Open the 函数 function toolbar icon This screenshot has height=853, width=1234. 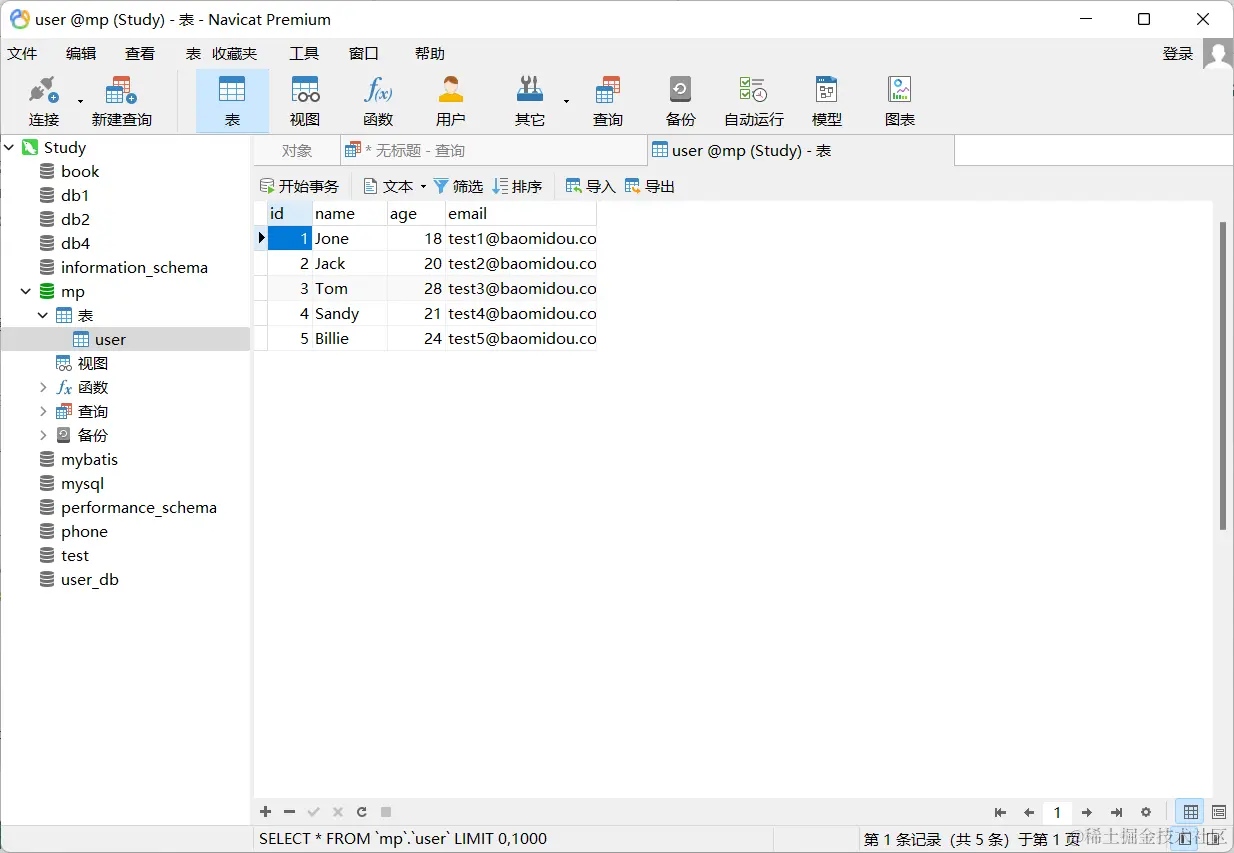pos(378,101)
